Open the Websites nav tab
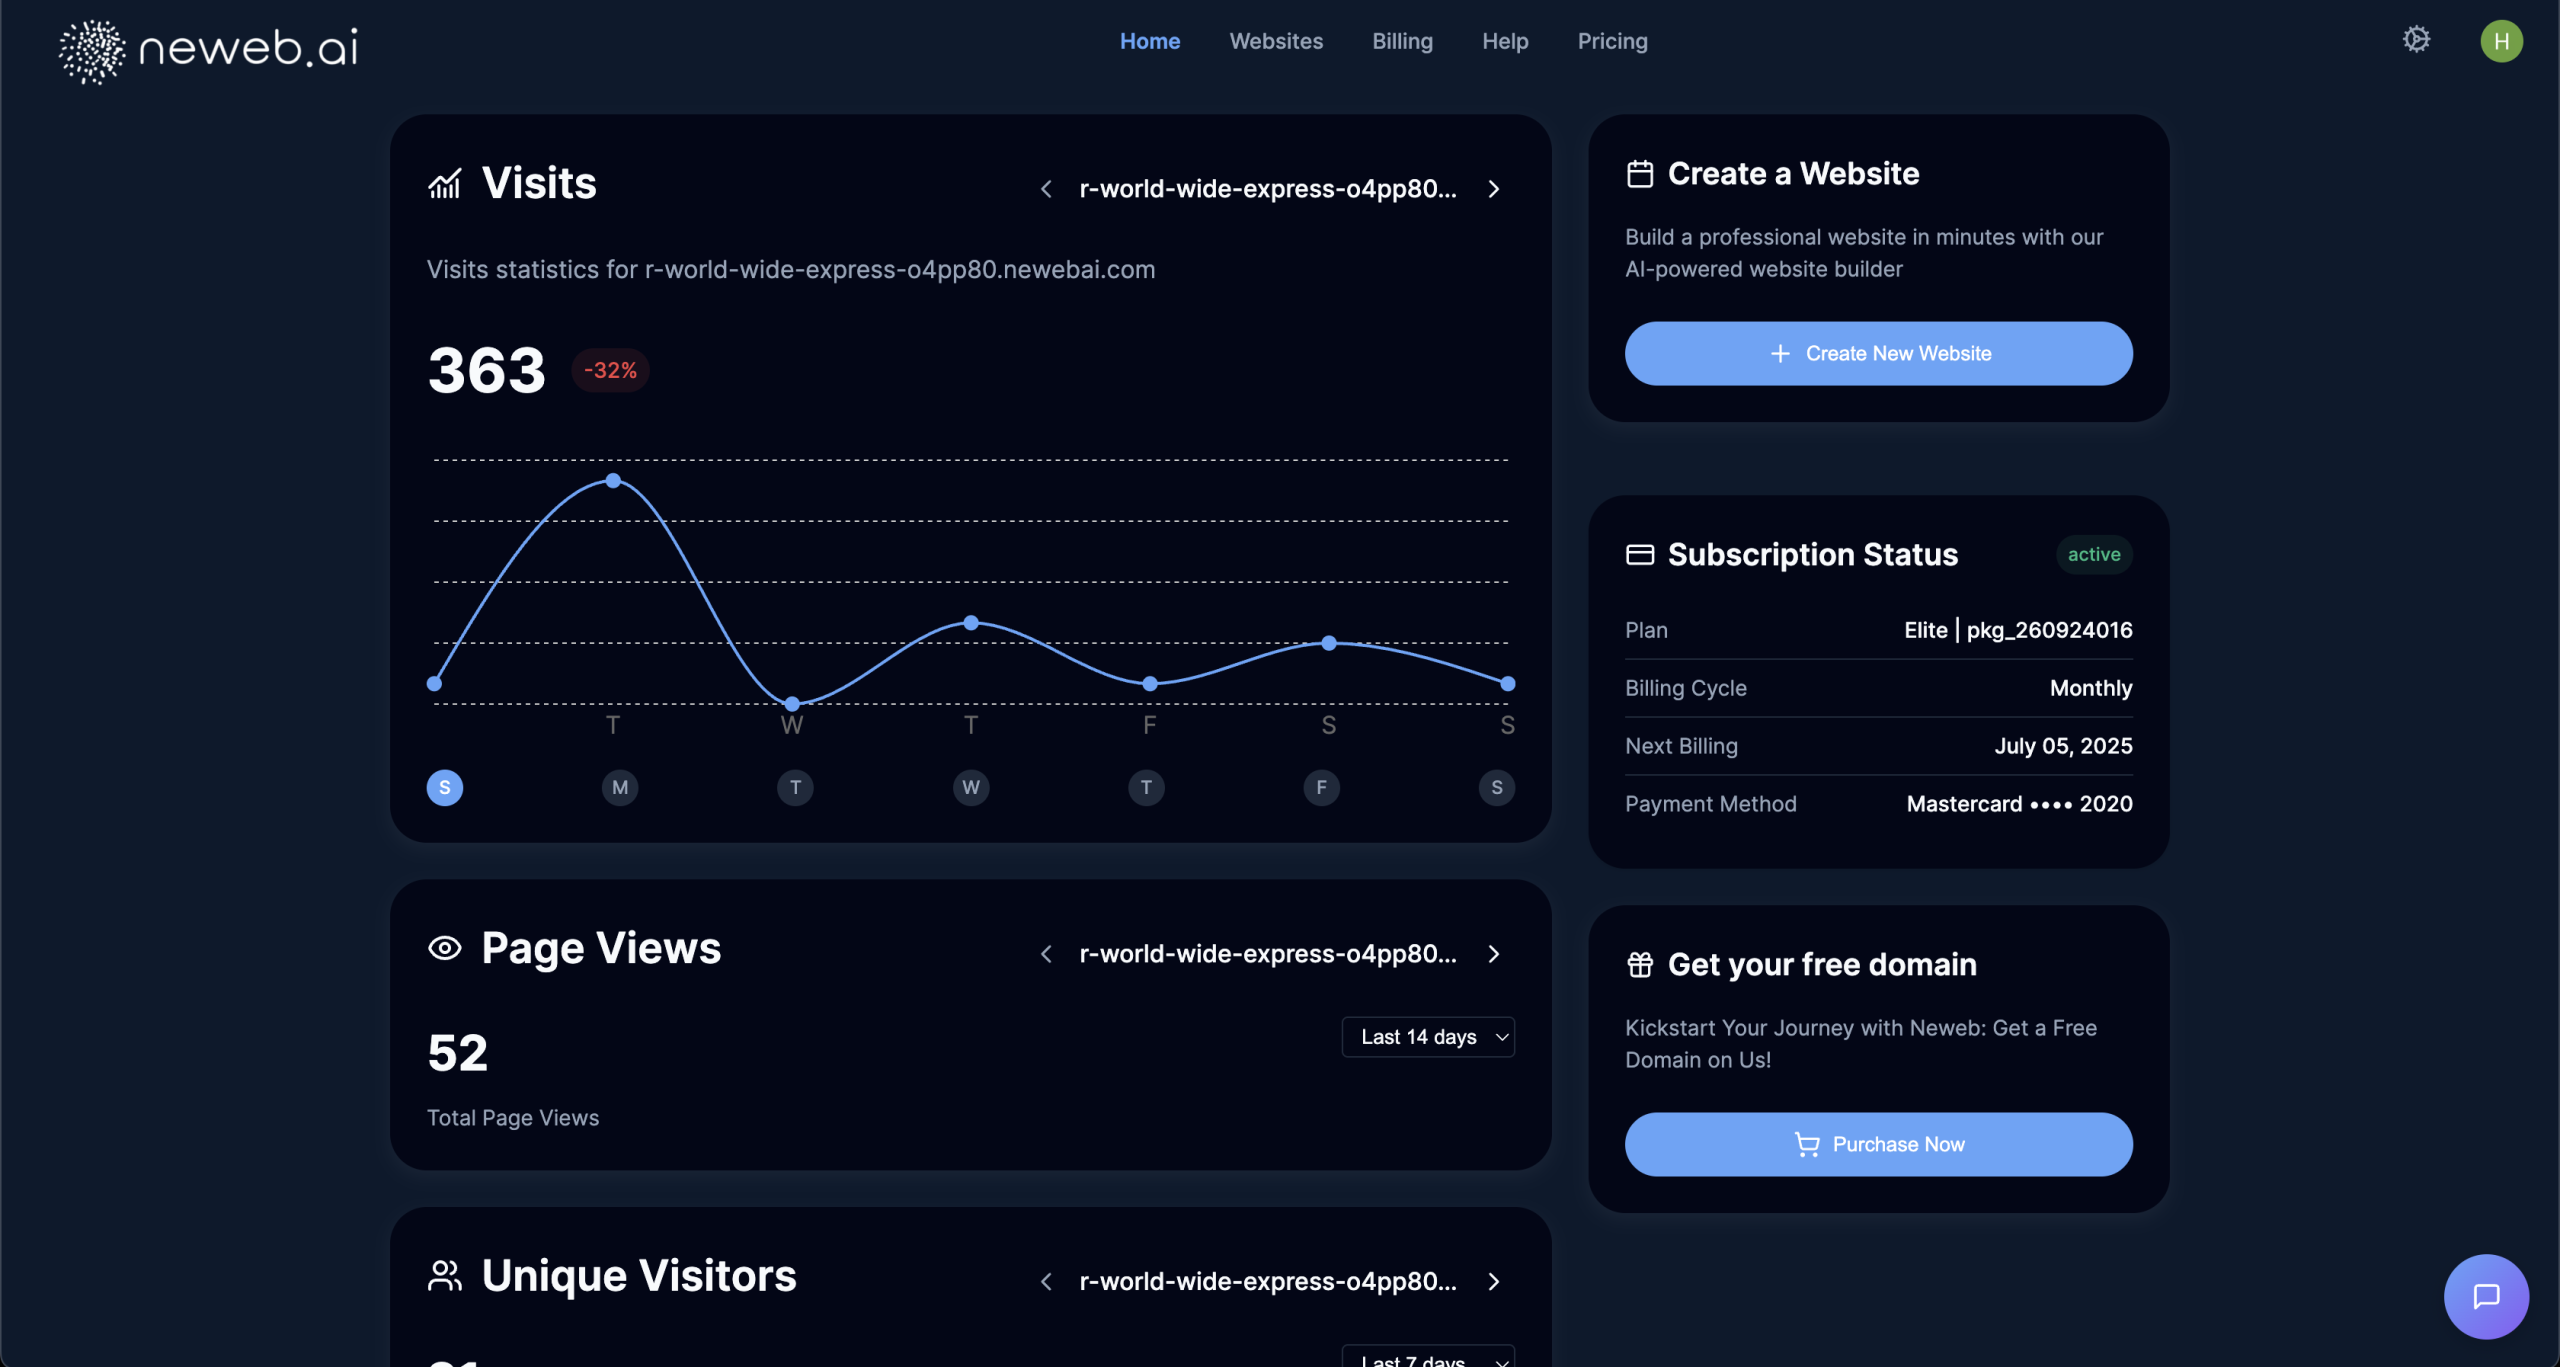This screenshot has height=1367, width=2560. [1276, 41]
